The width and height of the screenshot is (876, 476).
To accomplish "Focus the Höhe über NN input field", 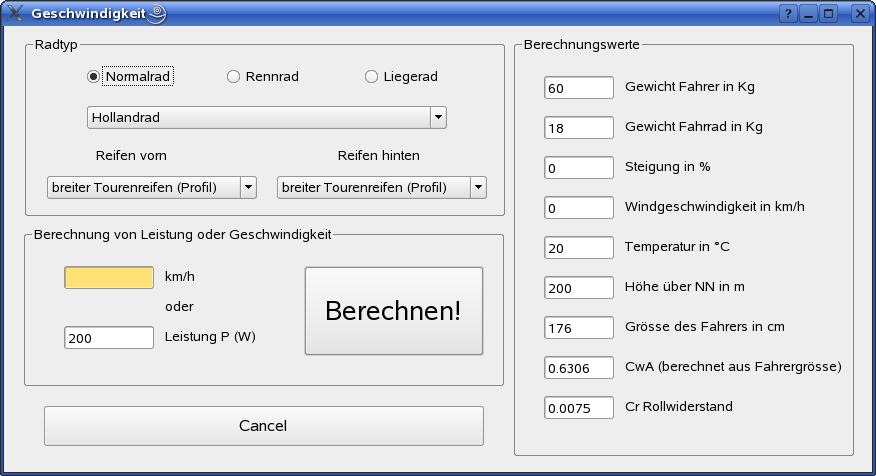I will pos(579,288).
